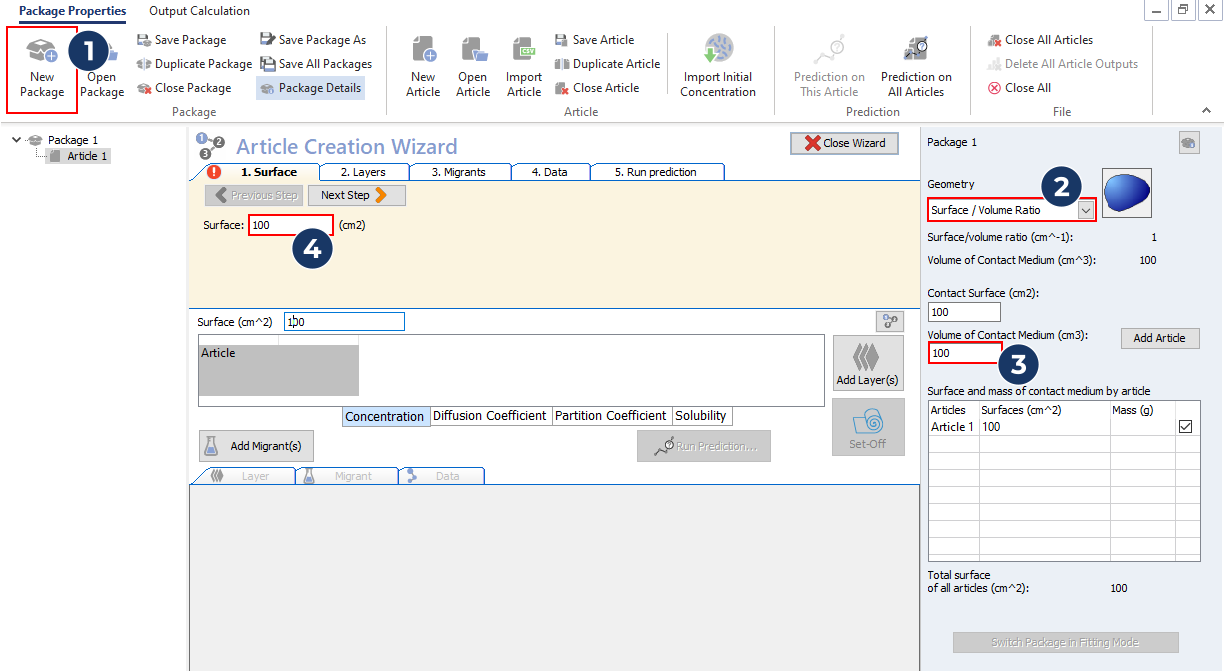The height and width of the screenshot is (671, 1225).
Task: Open the 2. Layers wizard tab
Action: 364,172
